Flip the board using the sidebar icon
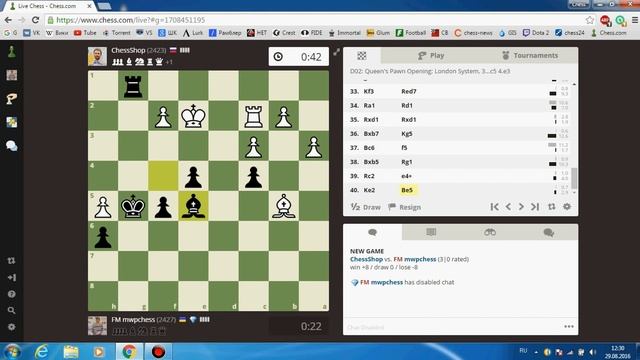The width and height of the screenshot is (640, 360). click(x=11, y=260)
